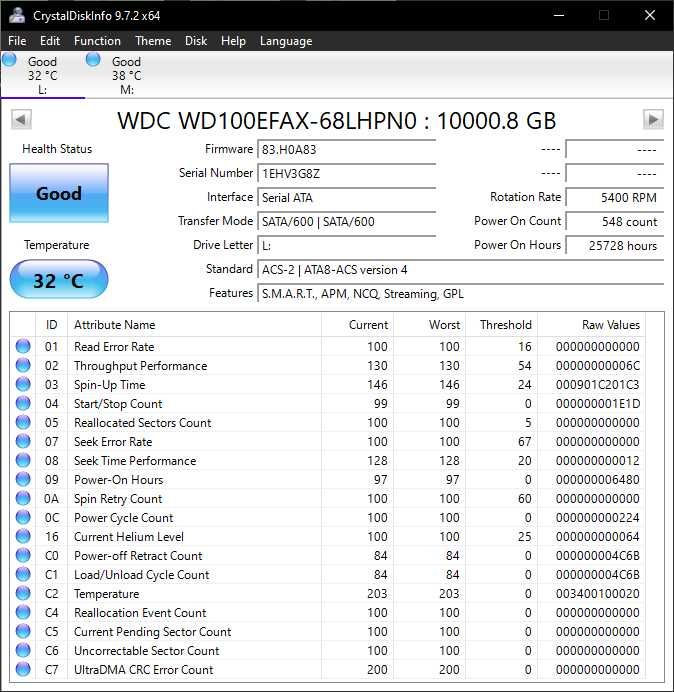Viewport: 674px width, 692px height.
Task: Select UltraDMA CRC Error Count attribute name
Action: coord(143,669)
